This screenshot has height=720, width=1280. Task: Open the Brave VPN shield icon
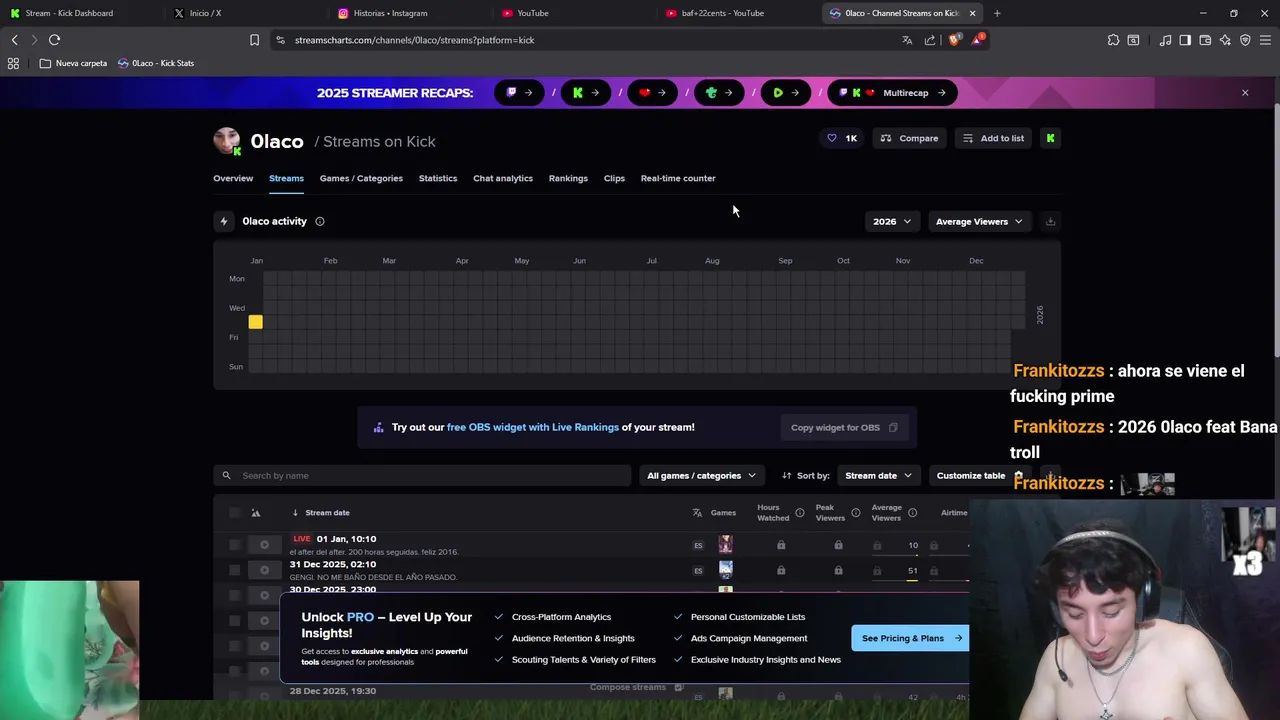click(x=1245, y=40)
